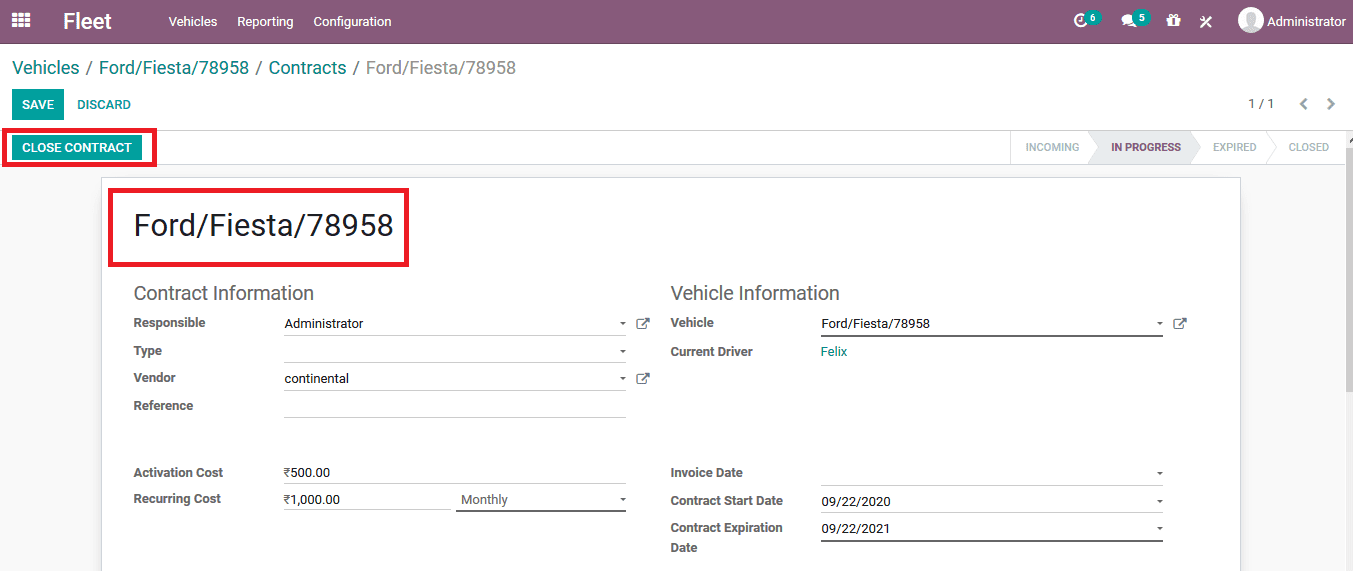Click the Save button

pos(38,105)
